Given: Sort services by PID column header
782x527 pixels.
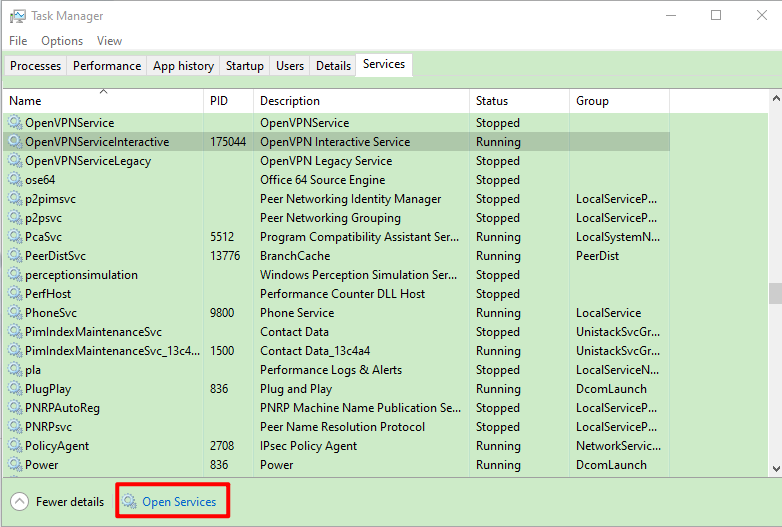Looking at the screenshot, I should 229,101.
